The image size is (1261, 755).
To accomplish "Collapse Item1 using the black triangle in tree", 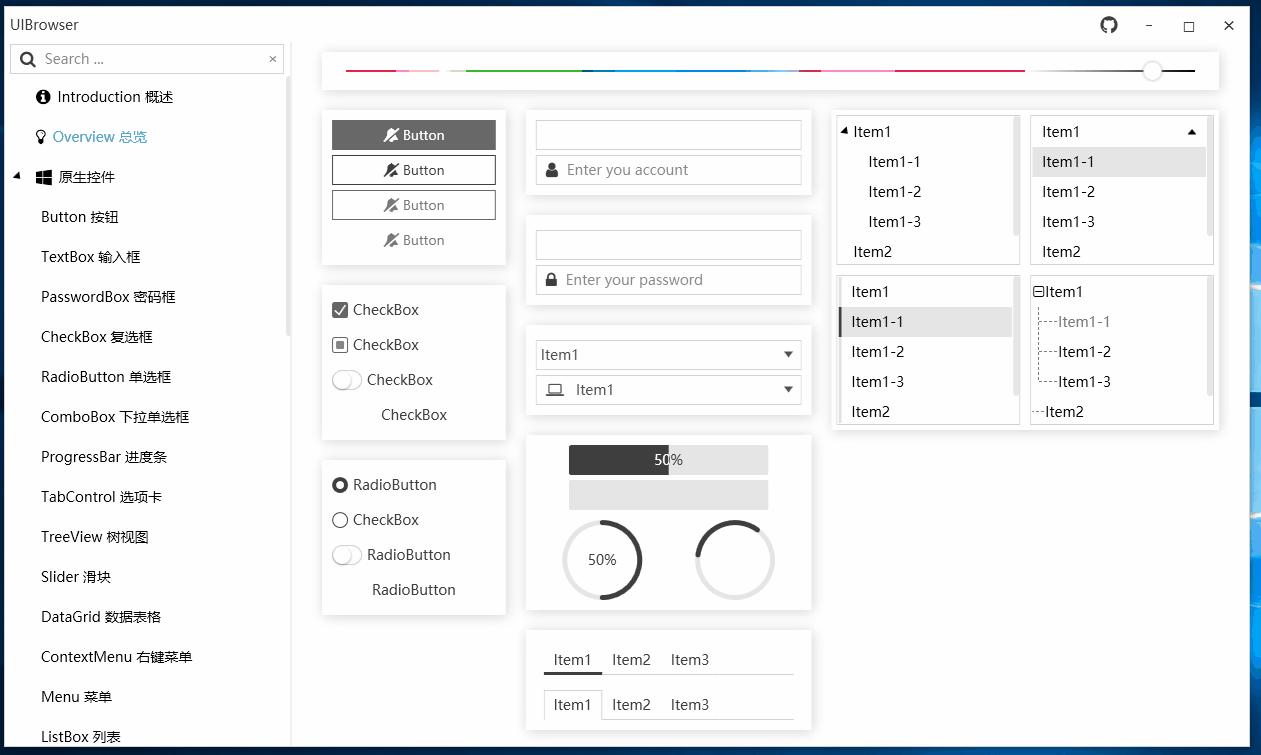I will tap(845, 131).
